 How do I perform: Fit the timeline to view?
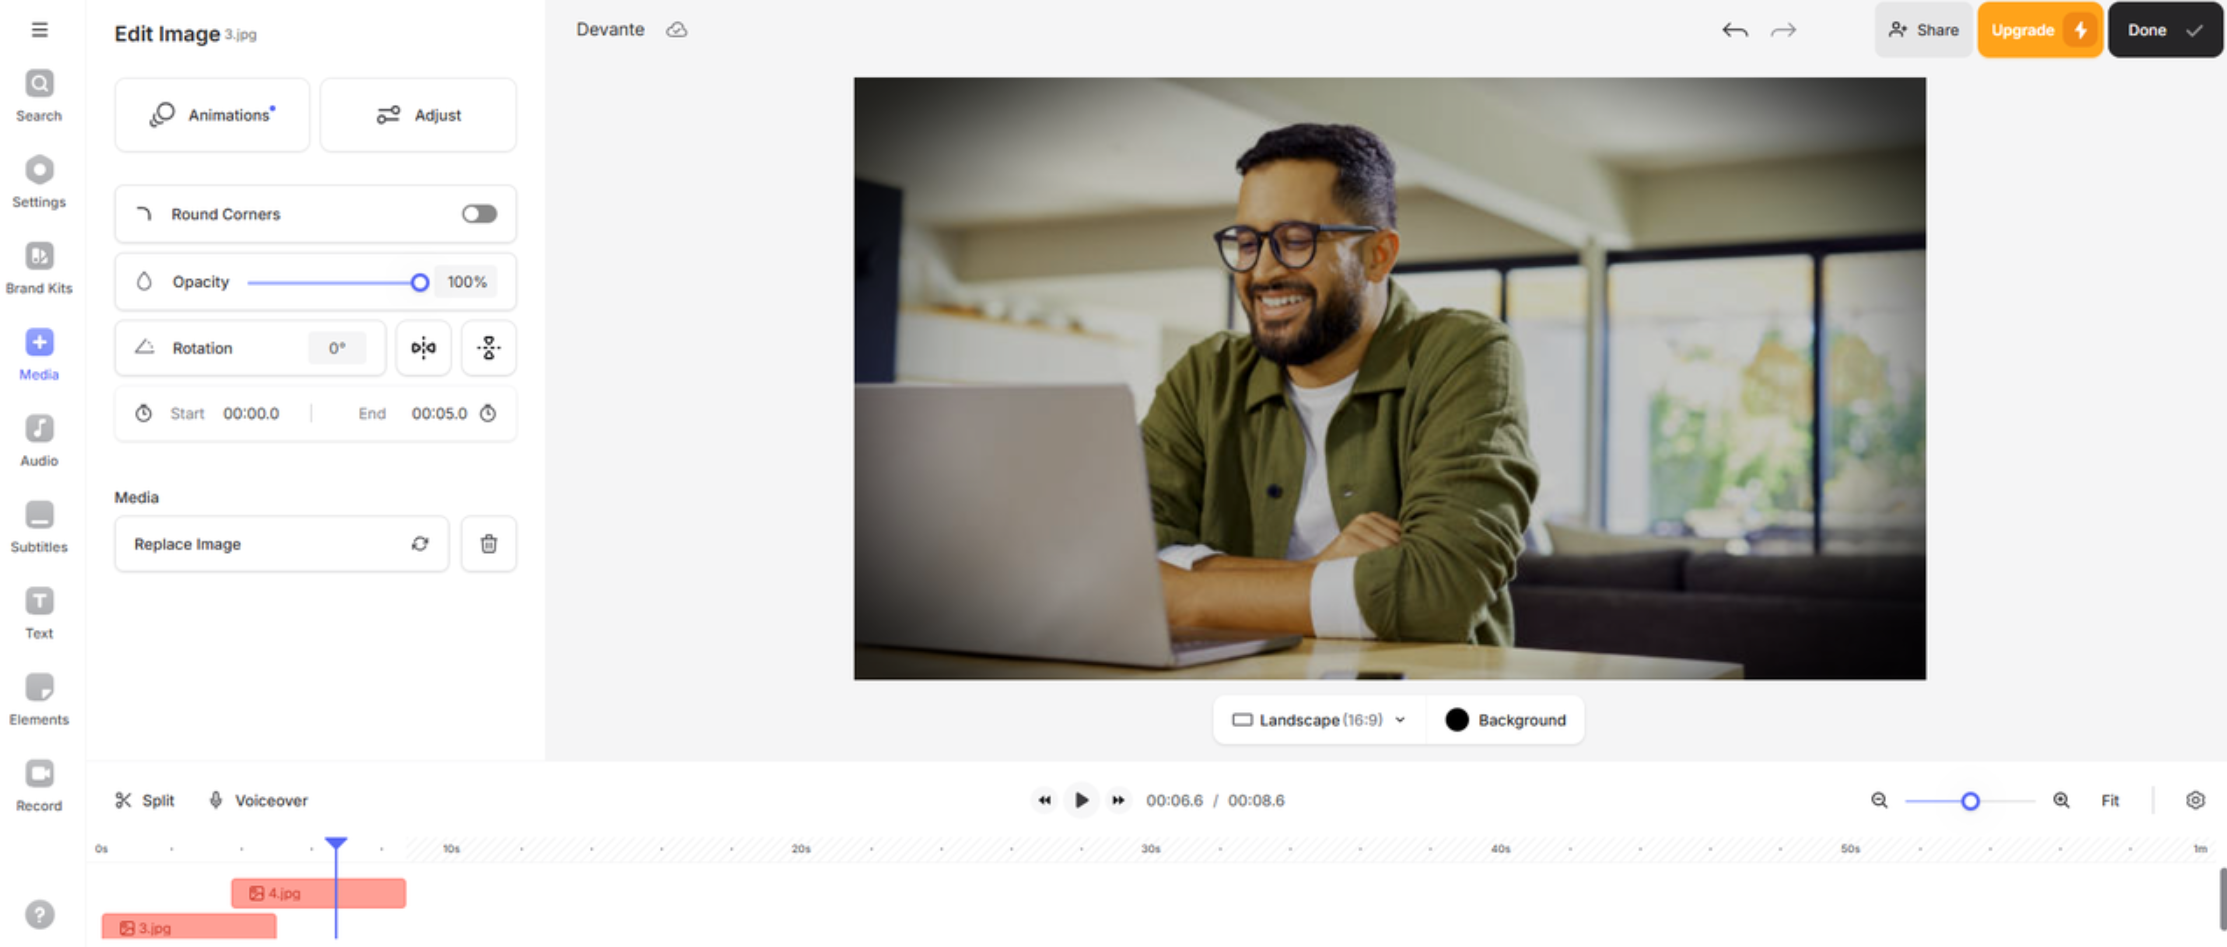[x=2110, y=800]
